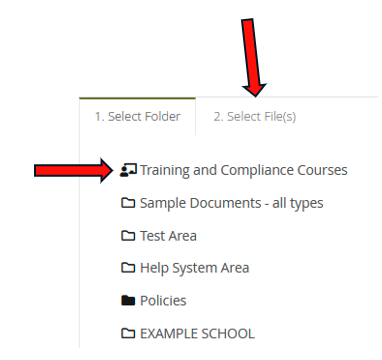Open the Select Folder tab
Screen dimensions: 382x360
137,117
